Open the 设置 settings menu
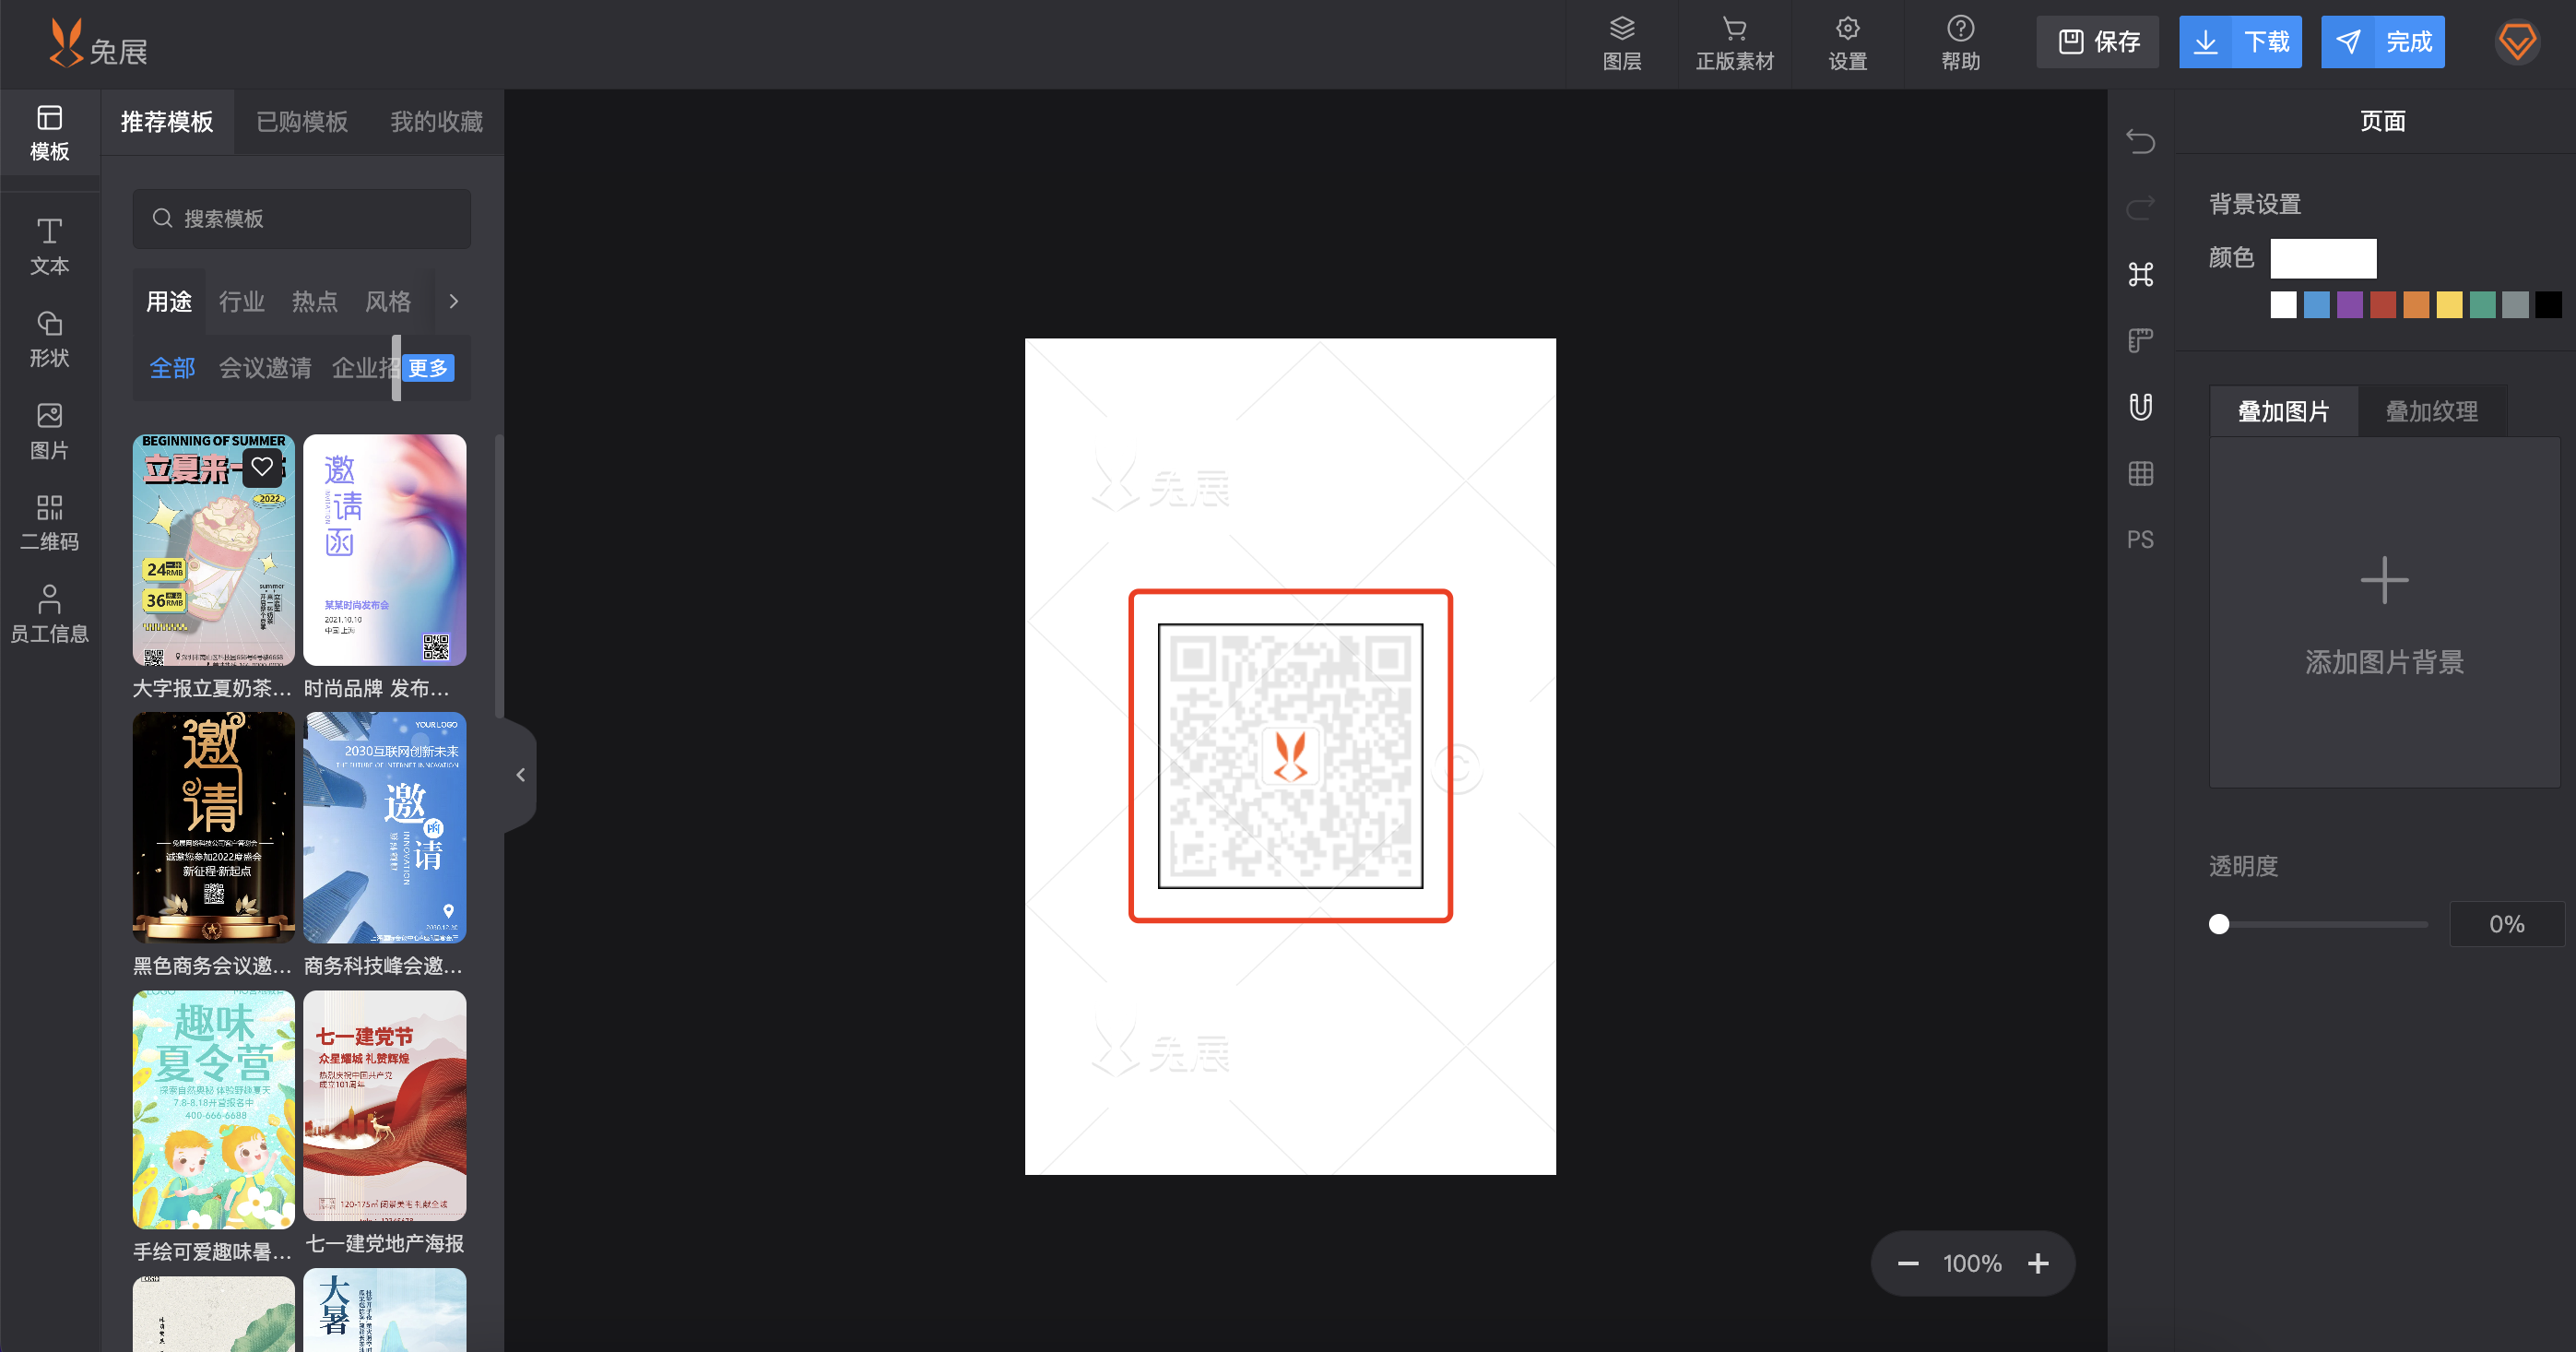The image size is (2576, 1352). (1847, 44)
